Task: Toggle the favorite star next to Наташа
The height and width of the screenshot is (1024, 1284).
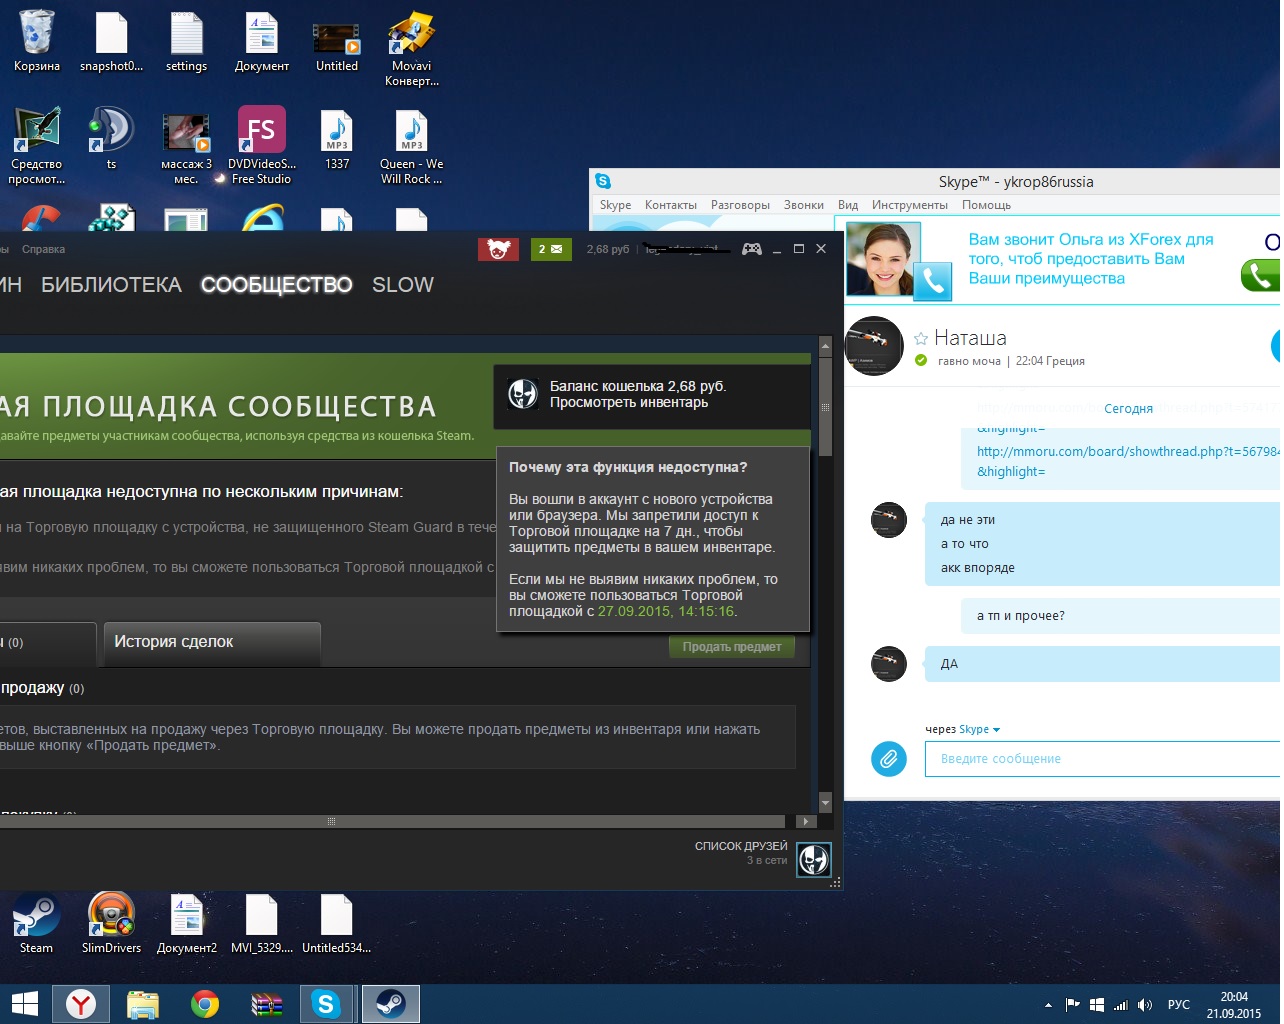Action: (x=921, y=339)
